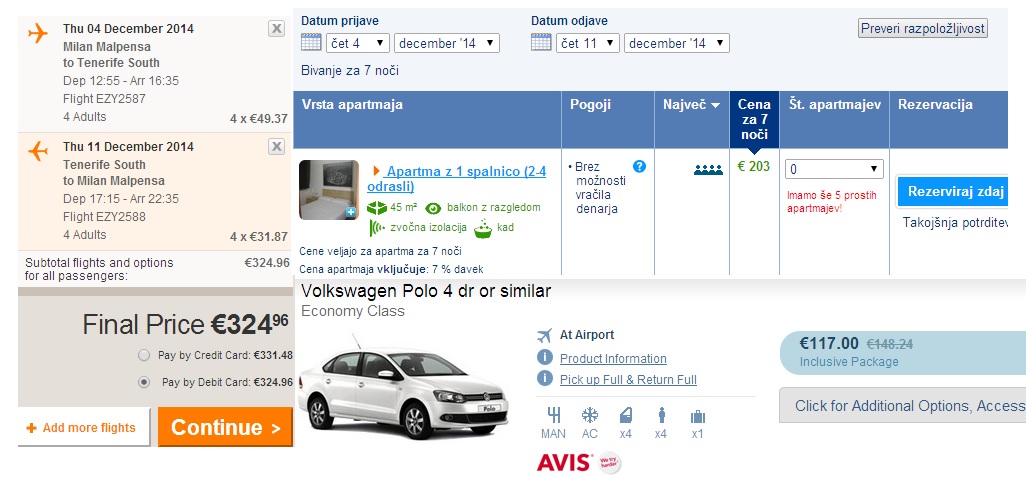The width and height of the screenshot is (1026, 478).
Task: Open the number of apartments dropdown
Action: pos(834,169)
